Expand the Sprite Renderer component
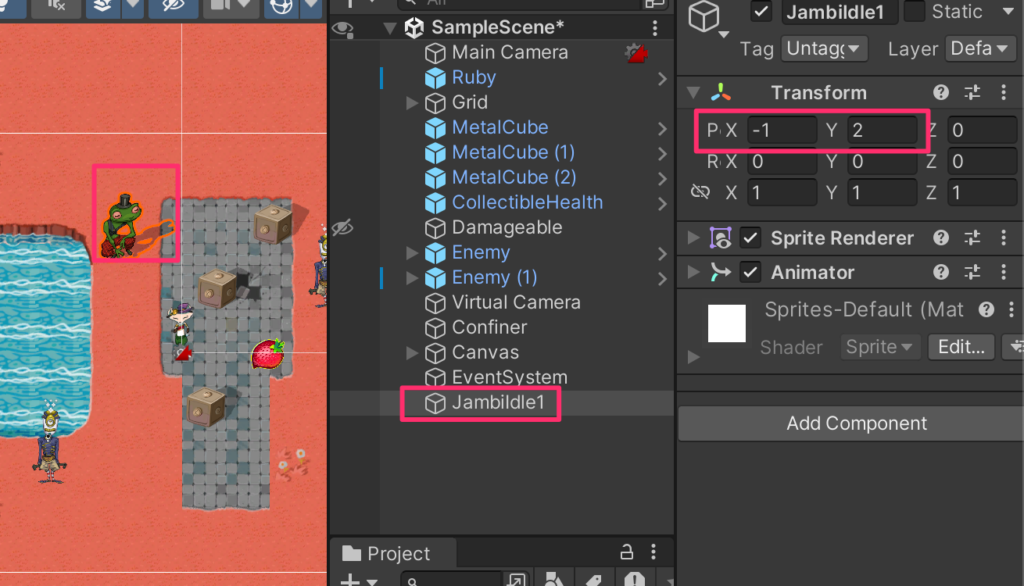Screen dimensions: 1024x586 pos(694,238)
